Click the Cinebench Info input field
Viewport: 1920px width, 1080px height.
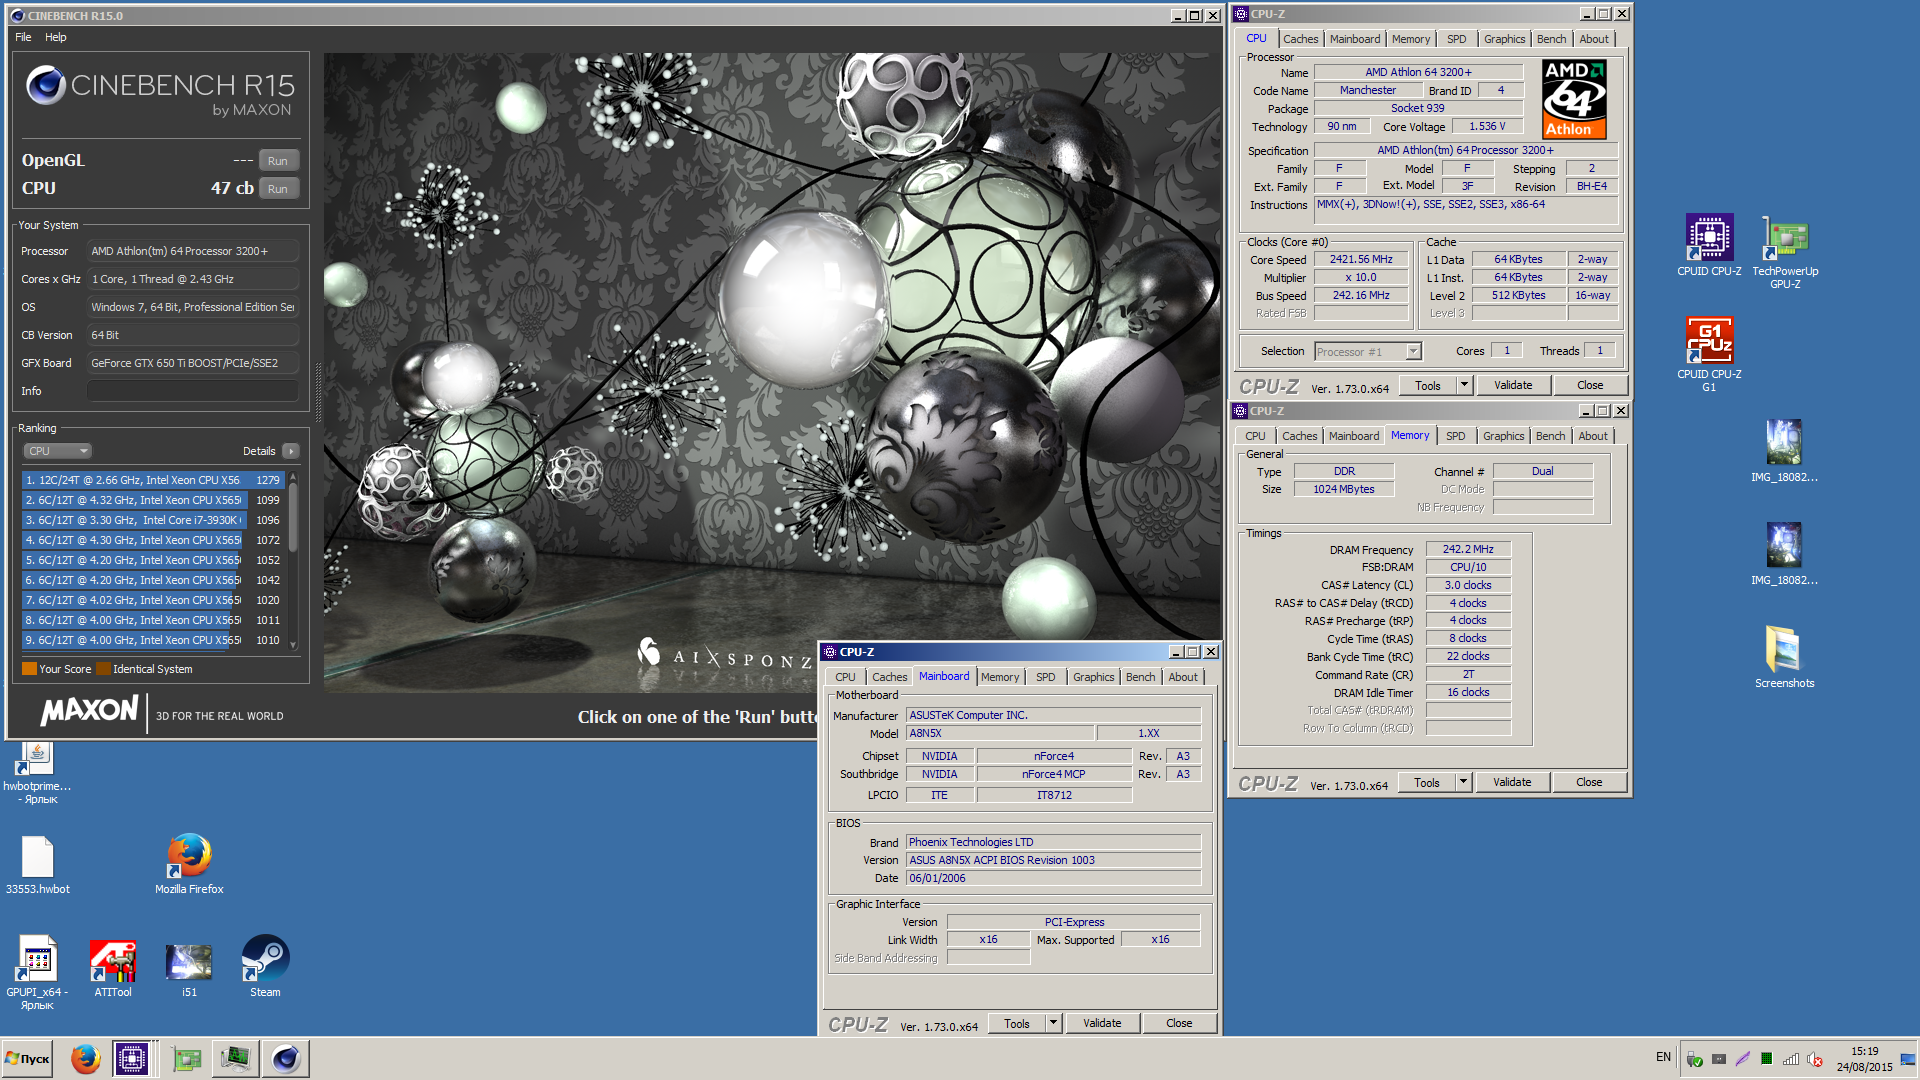[192, 391]
